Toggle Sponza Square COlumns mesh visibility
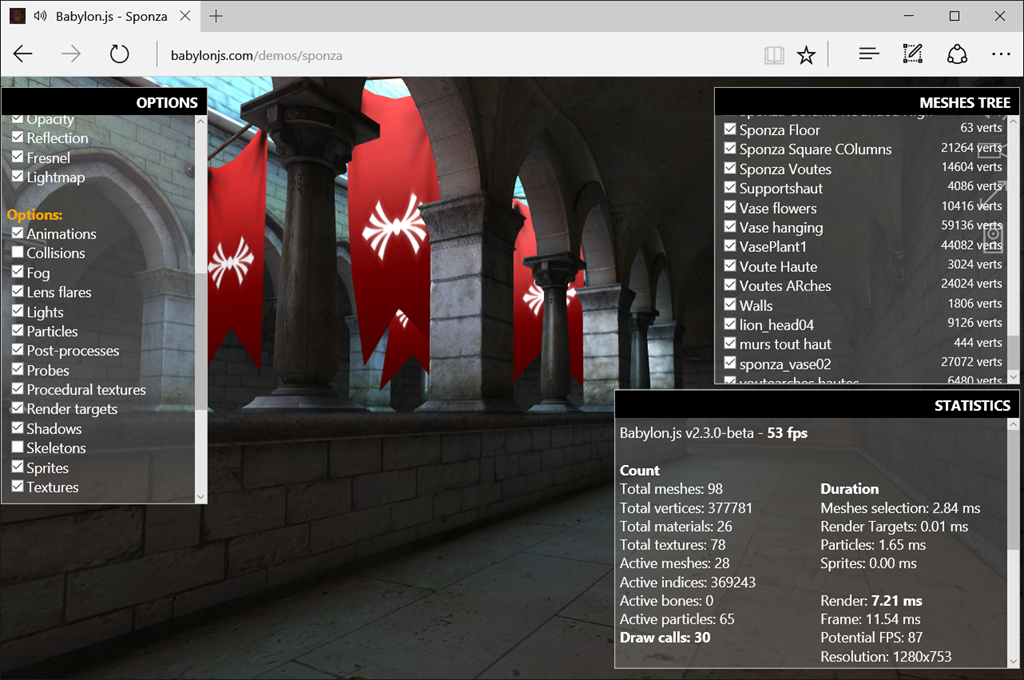The height and width of the screenshot is (680, 1024). coord(730,148)
